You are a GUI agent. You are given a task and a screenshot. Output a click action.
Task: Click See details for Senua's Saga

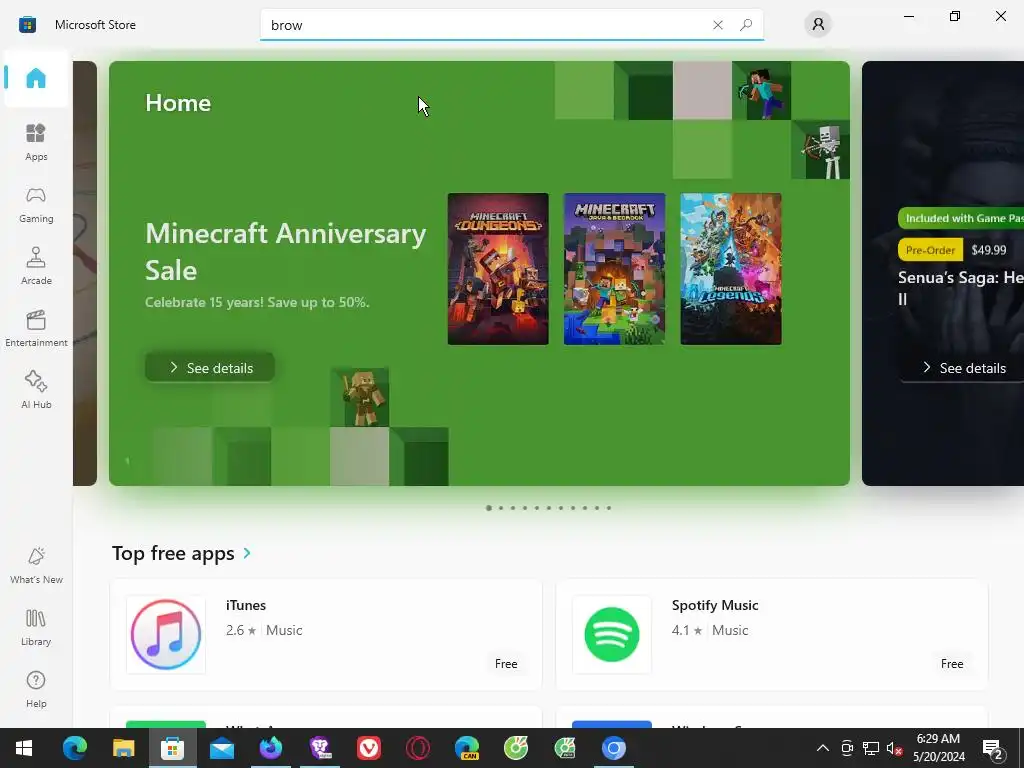click(x=962, y=368)
